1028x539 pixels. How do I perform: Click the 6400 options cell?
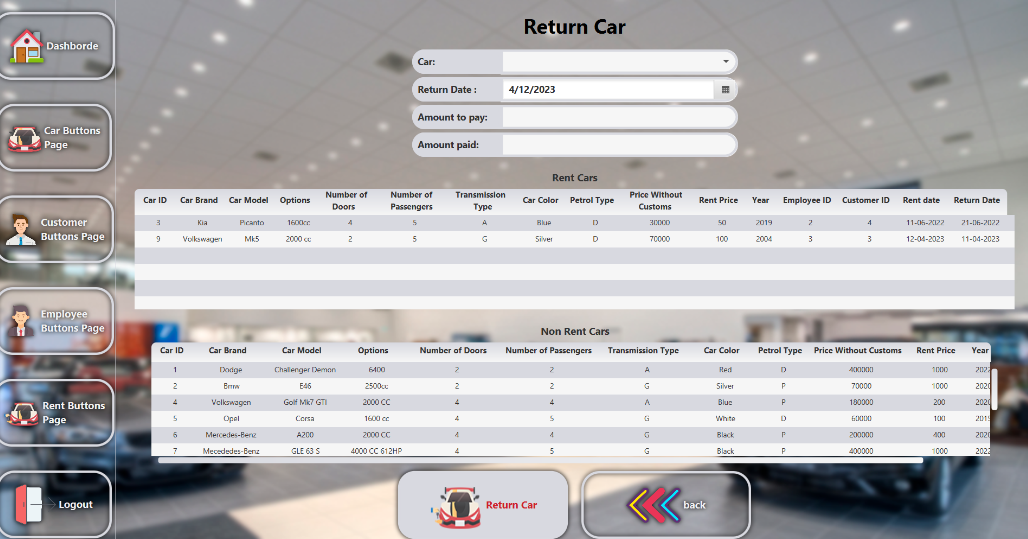[376, 370]
